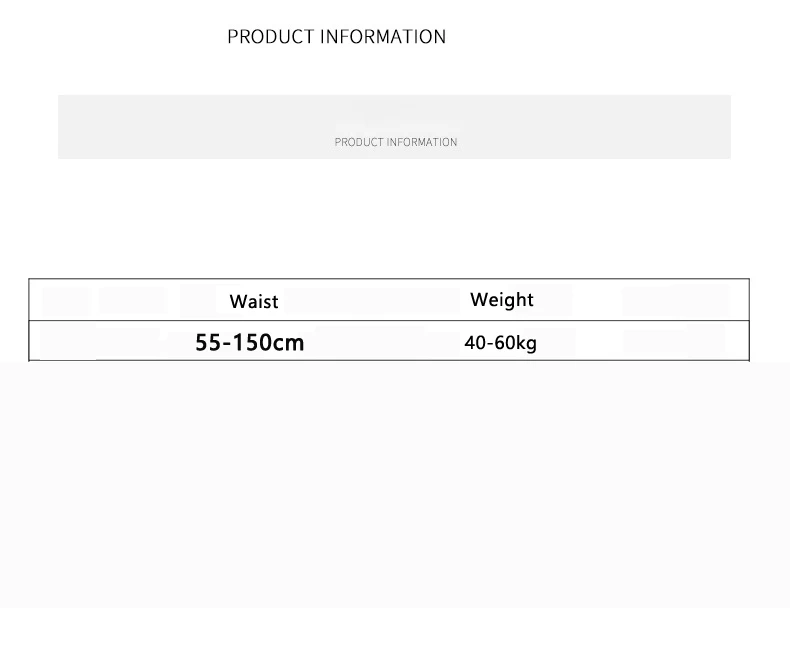Click the number 150 in waist range
This screenshot has height=666, width=790.
coord(252,343)
